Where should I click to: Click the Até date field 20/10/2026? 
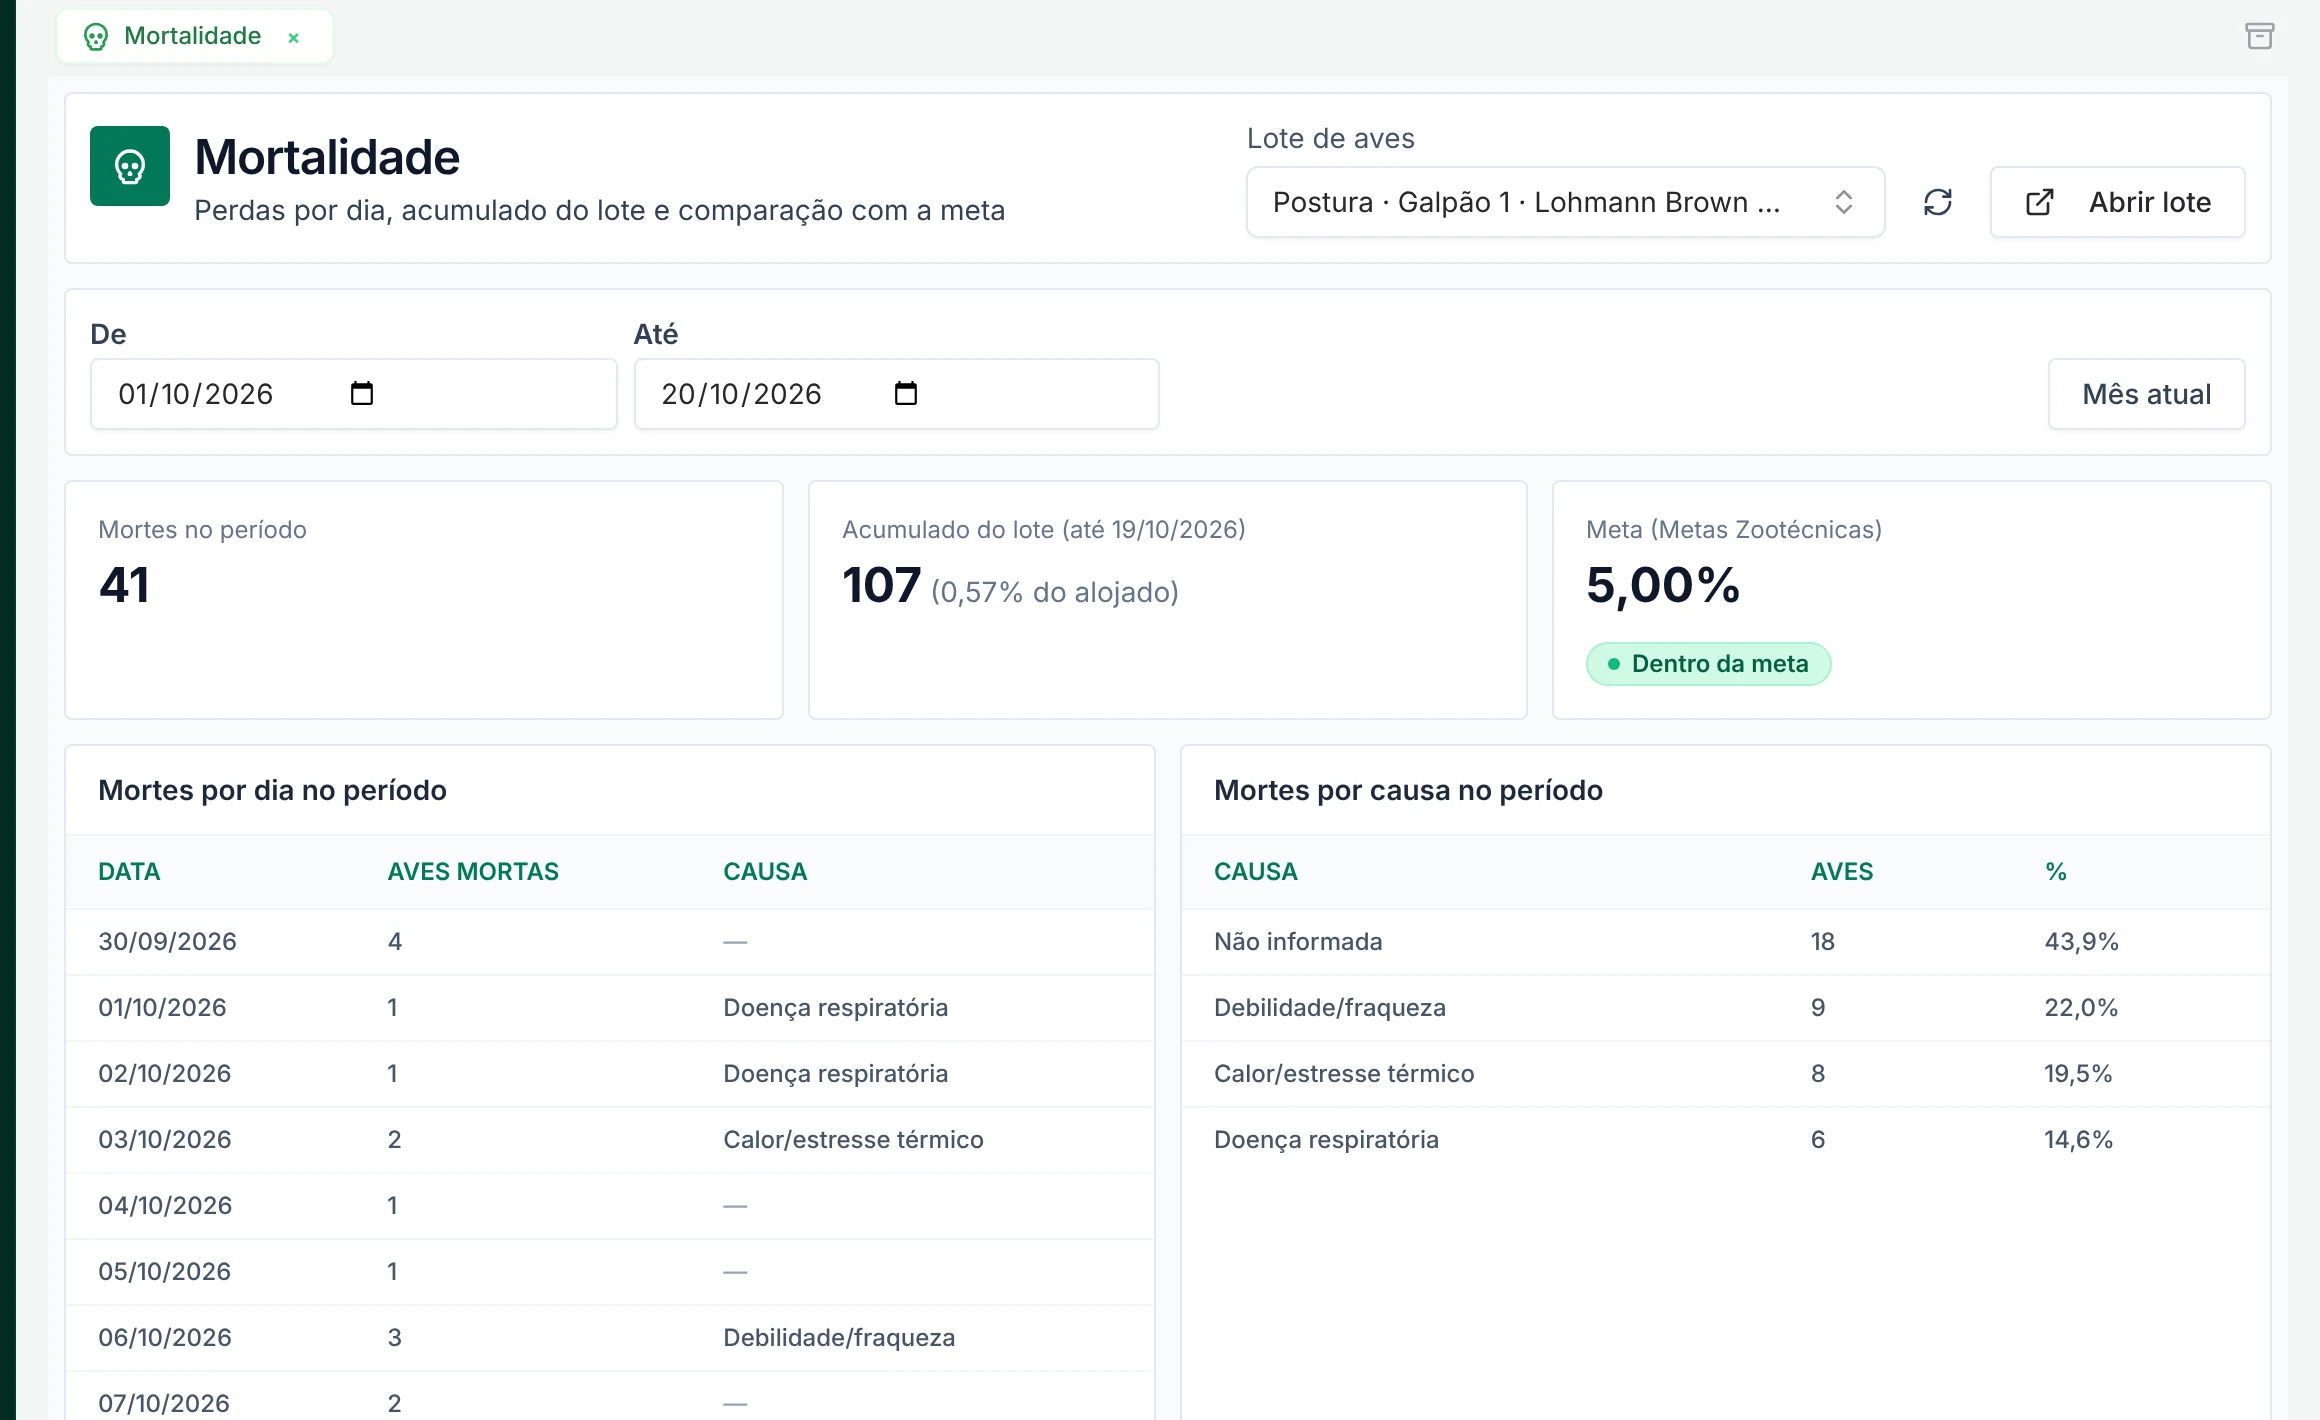click(x=896, y=394)
